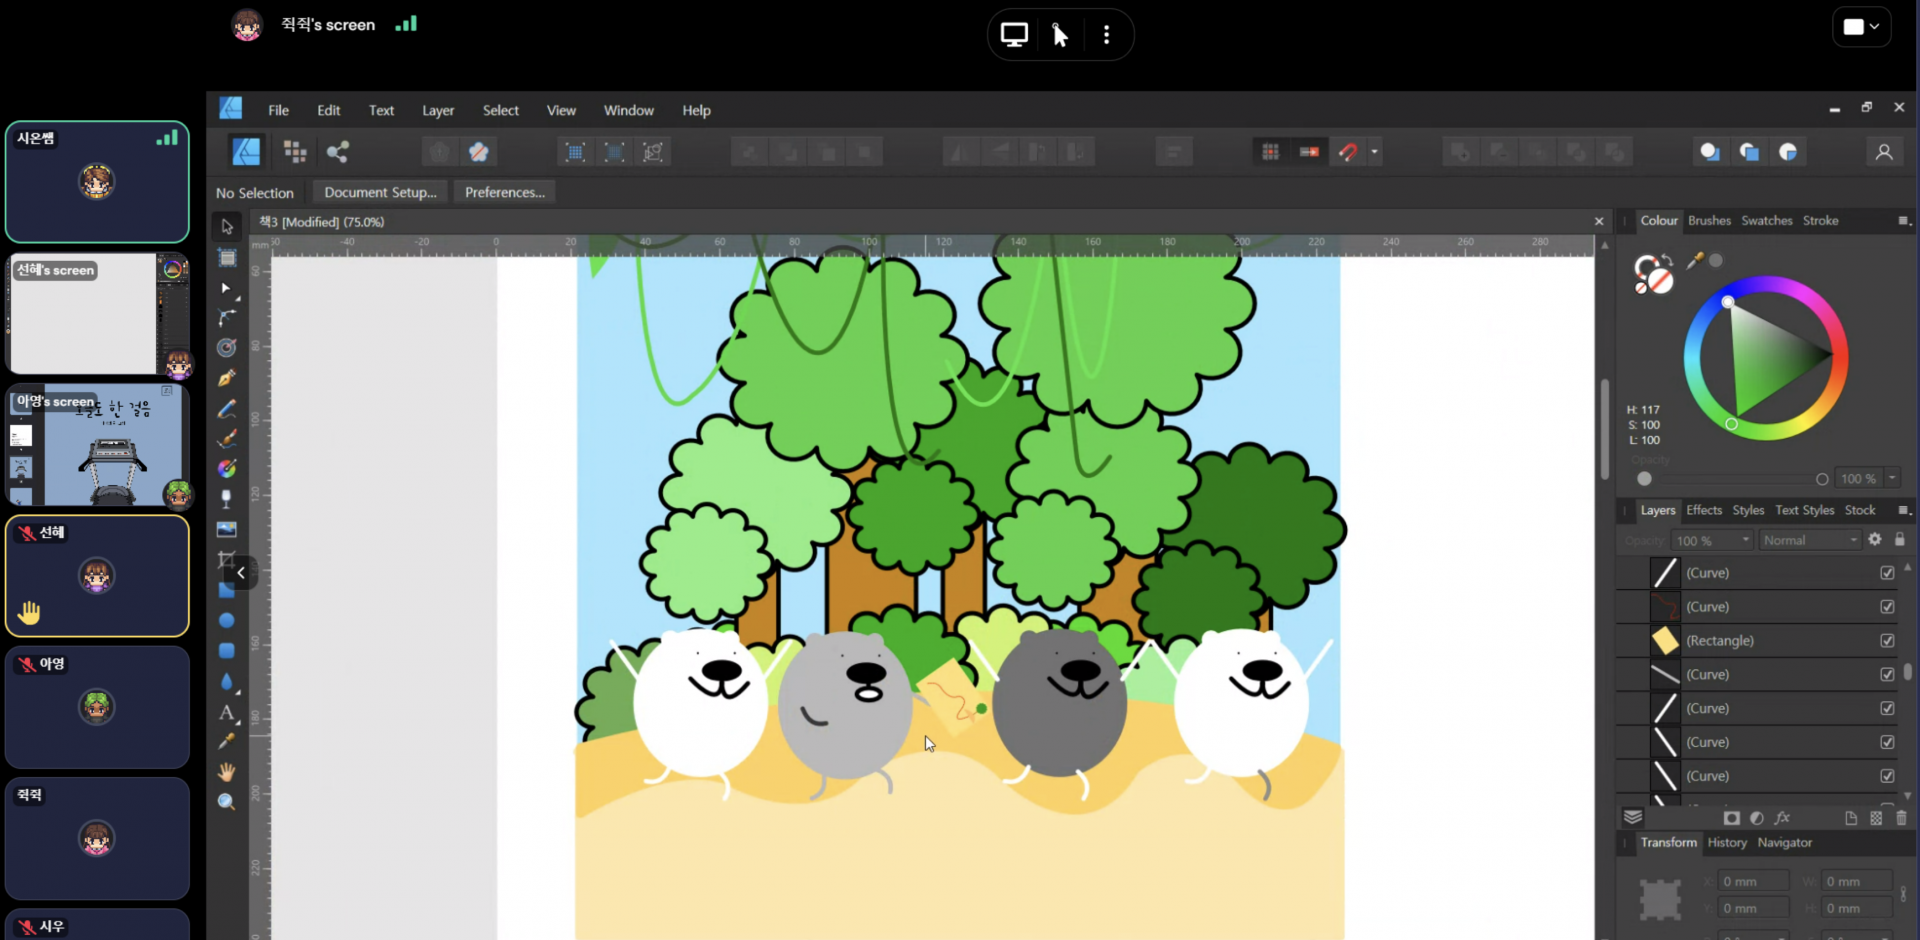Click the fx layer effects icon

1782,817
